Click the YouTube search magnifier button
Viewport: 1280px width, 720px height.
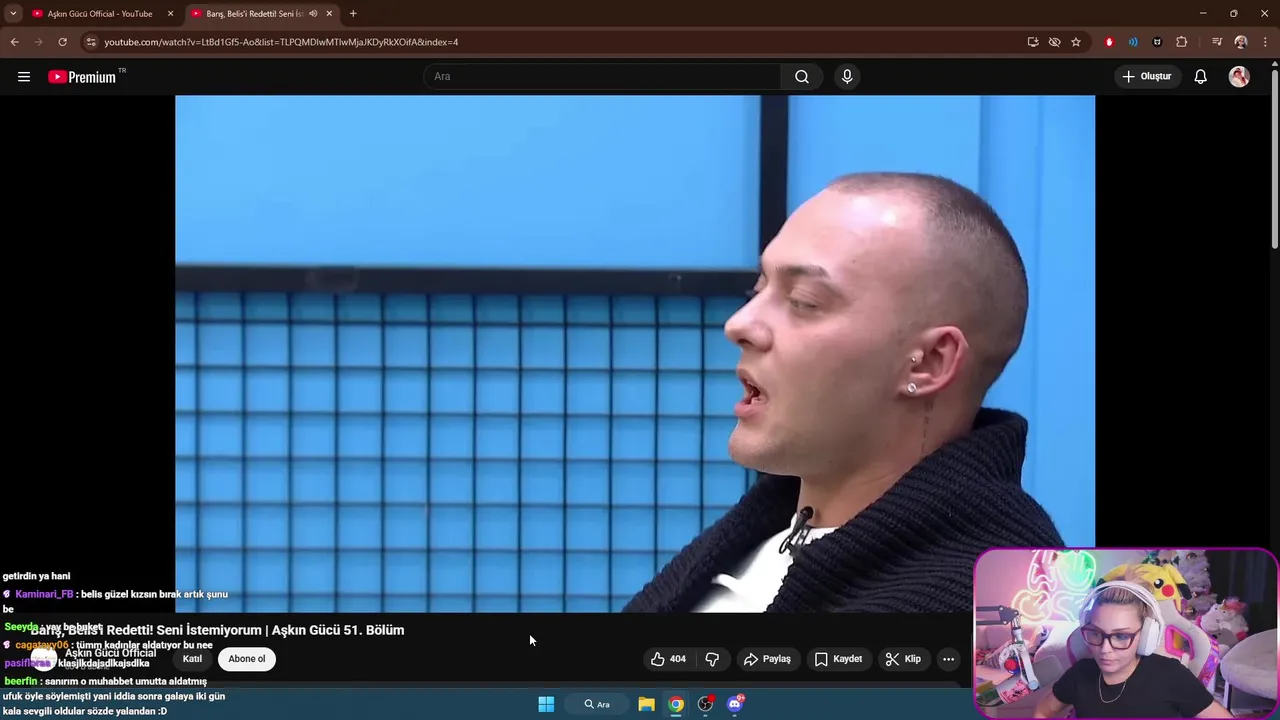(x=802, y=77)
